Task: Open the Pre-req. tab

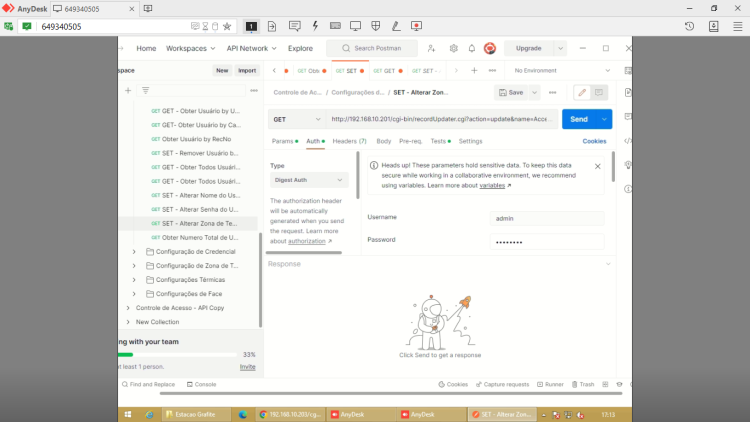Action: (410, 141)
